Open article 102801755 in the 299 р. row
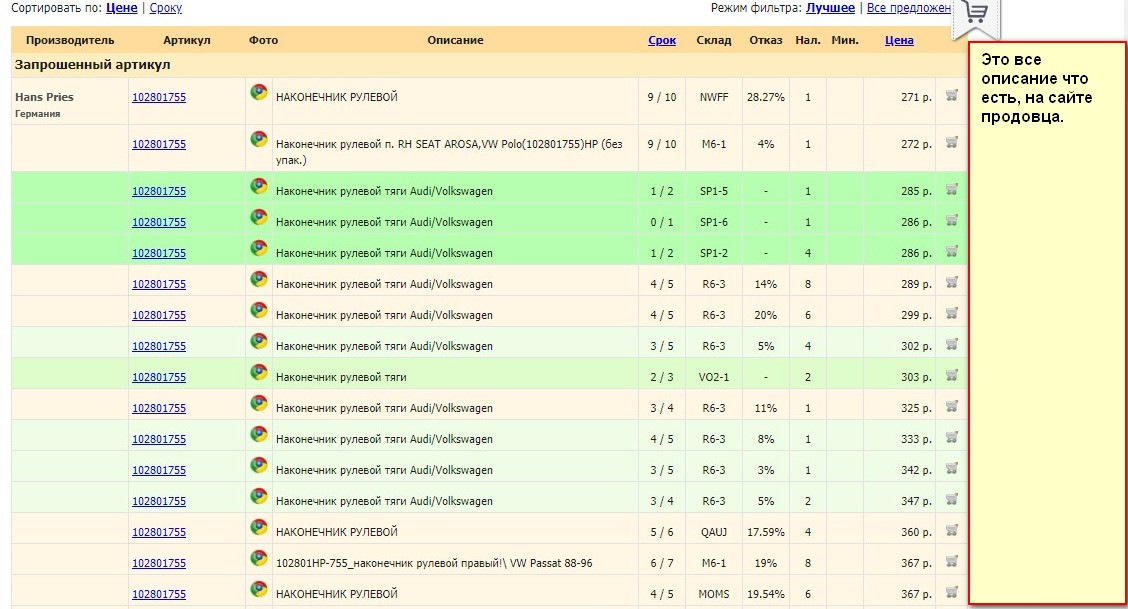 click(159, 315)
